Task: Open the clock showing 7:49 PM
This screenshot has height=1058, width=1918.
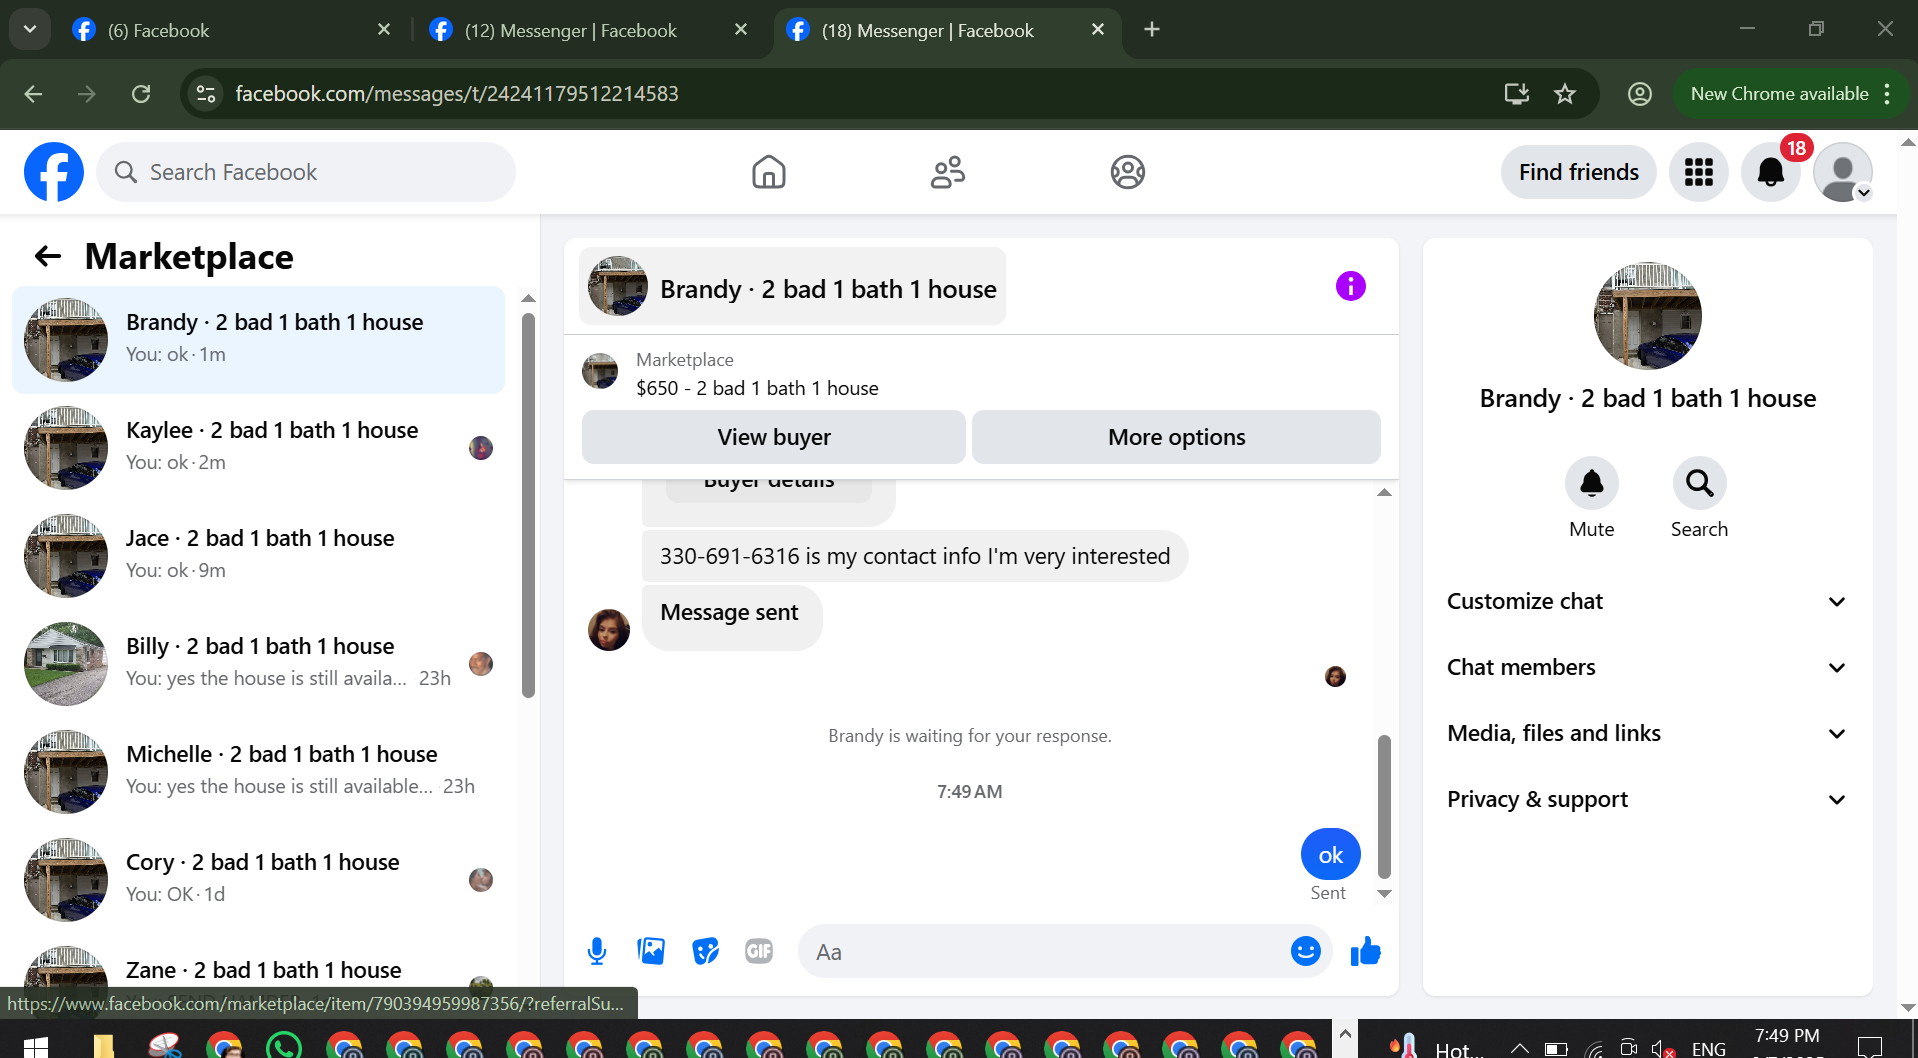Action: coord(1787,1036)
